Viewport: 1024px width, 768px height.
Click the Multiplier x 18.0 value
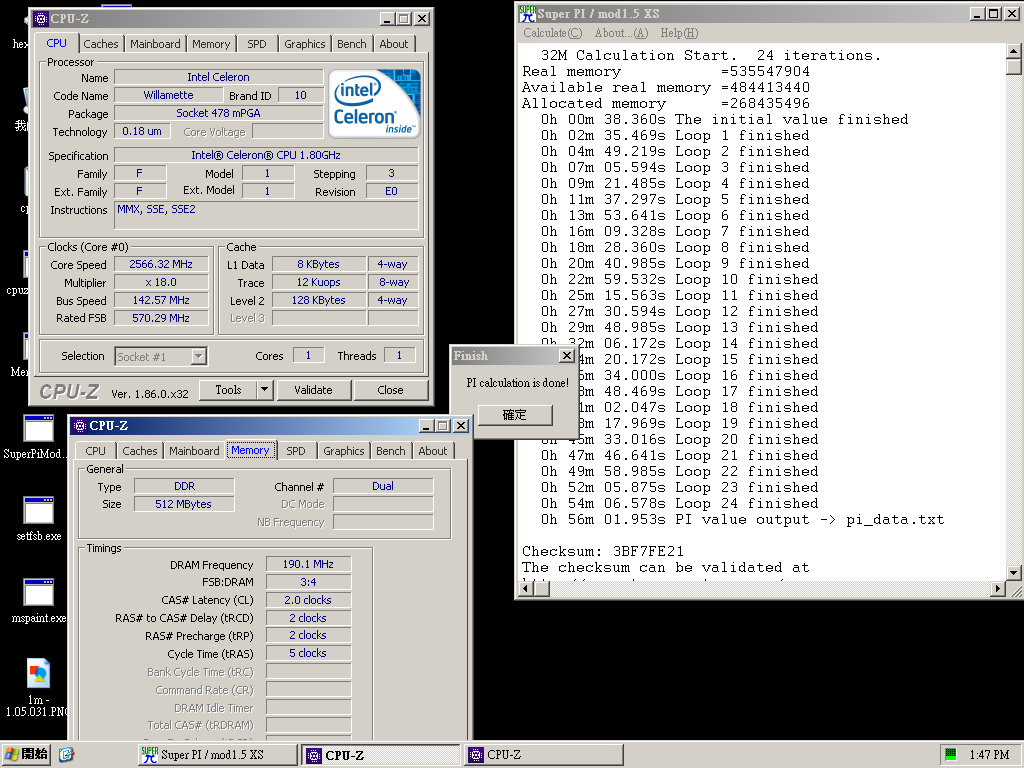tap(161, 282)
